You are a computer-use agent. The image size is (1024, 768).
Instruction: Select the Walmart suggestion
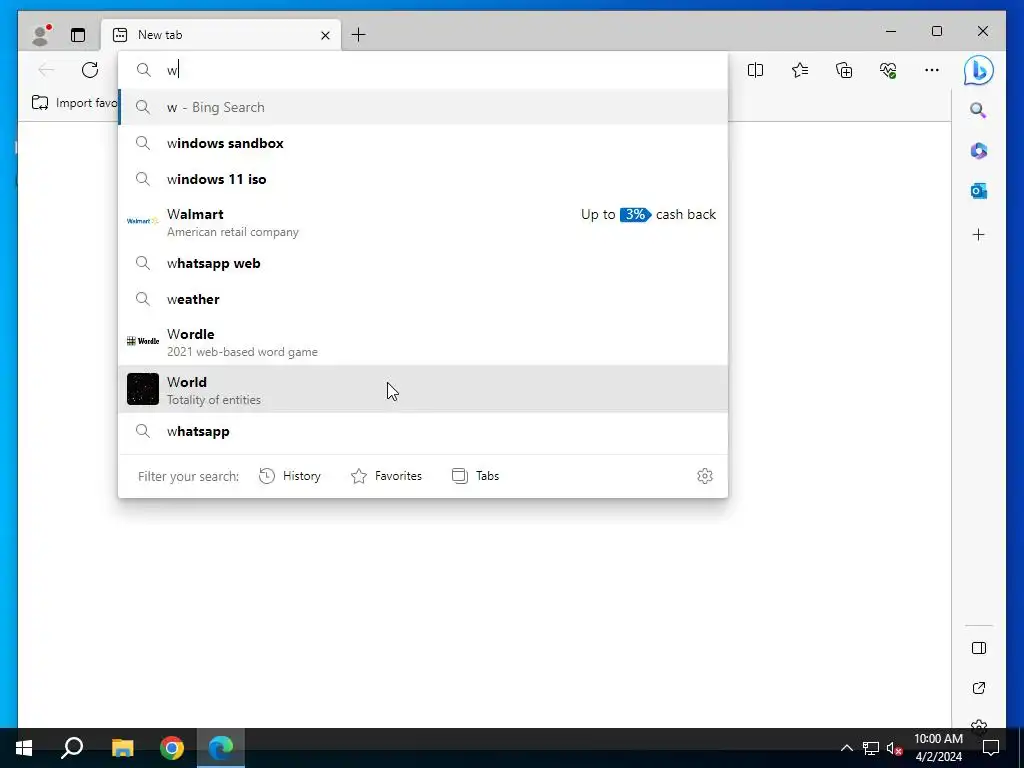tap(423, 222)
